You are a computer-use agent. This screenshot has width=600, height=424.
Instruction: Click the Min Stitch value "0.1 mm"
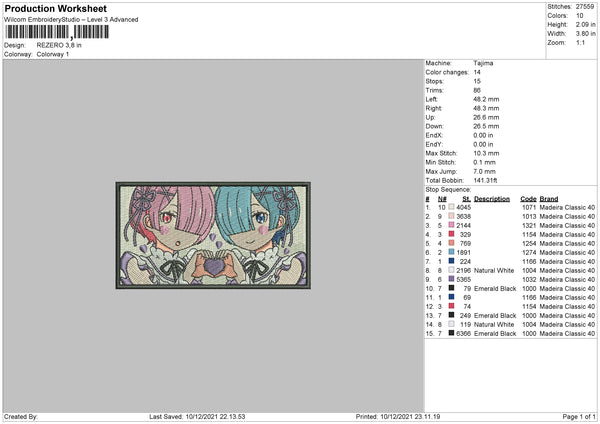coord(484,163)
